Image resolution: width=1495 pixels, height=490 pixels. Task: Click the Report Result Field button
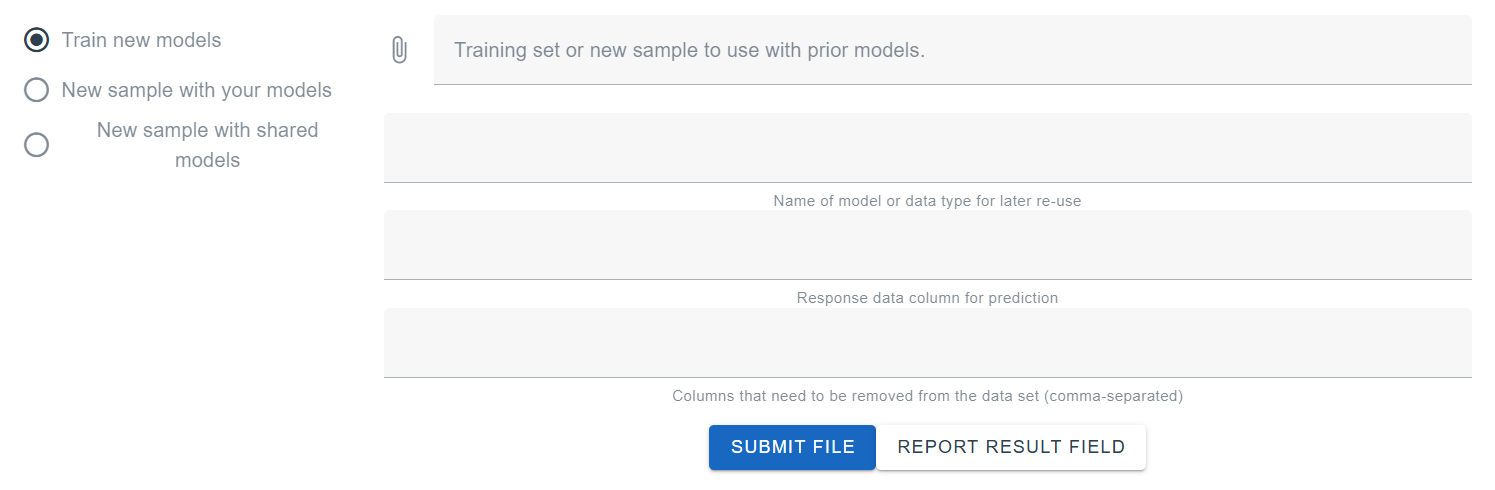[1011, 447]
